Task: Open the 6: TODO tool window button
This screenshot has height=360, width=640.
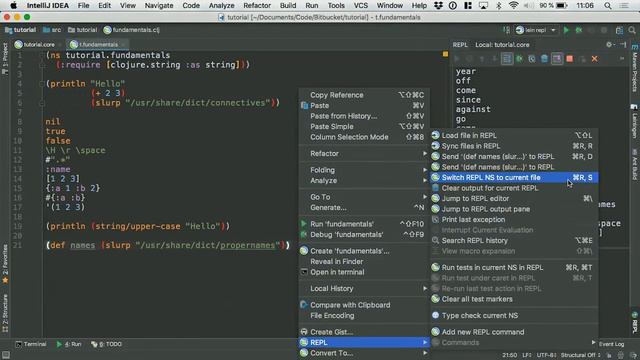Action: [x=106, y=344]
